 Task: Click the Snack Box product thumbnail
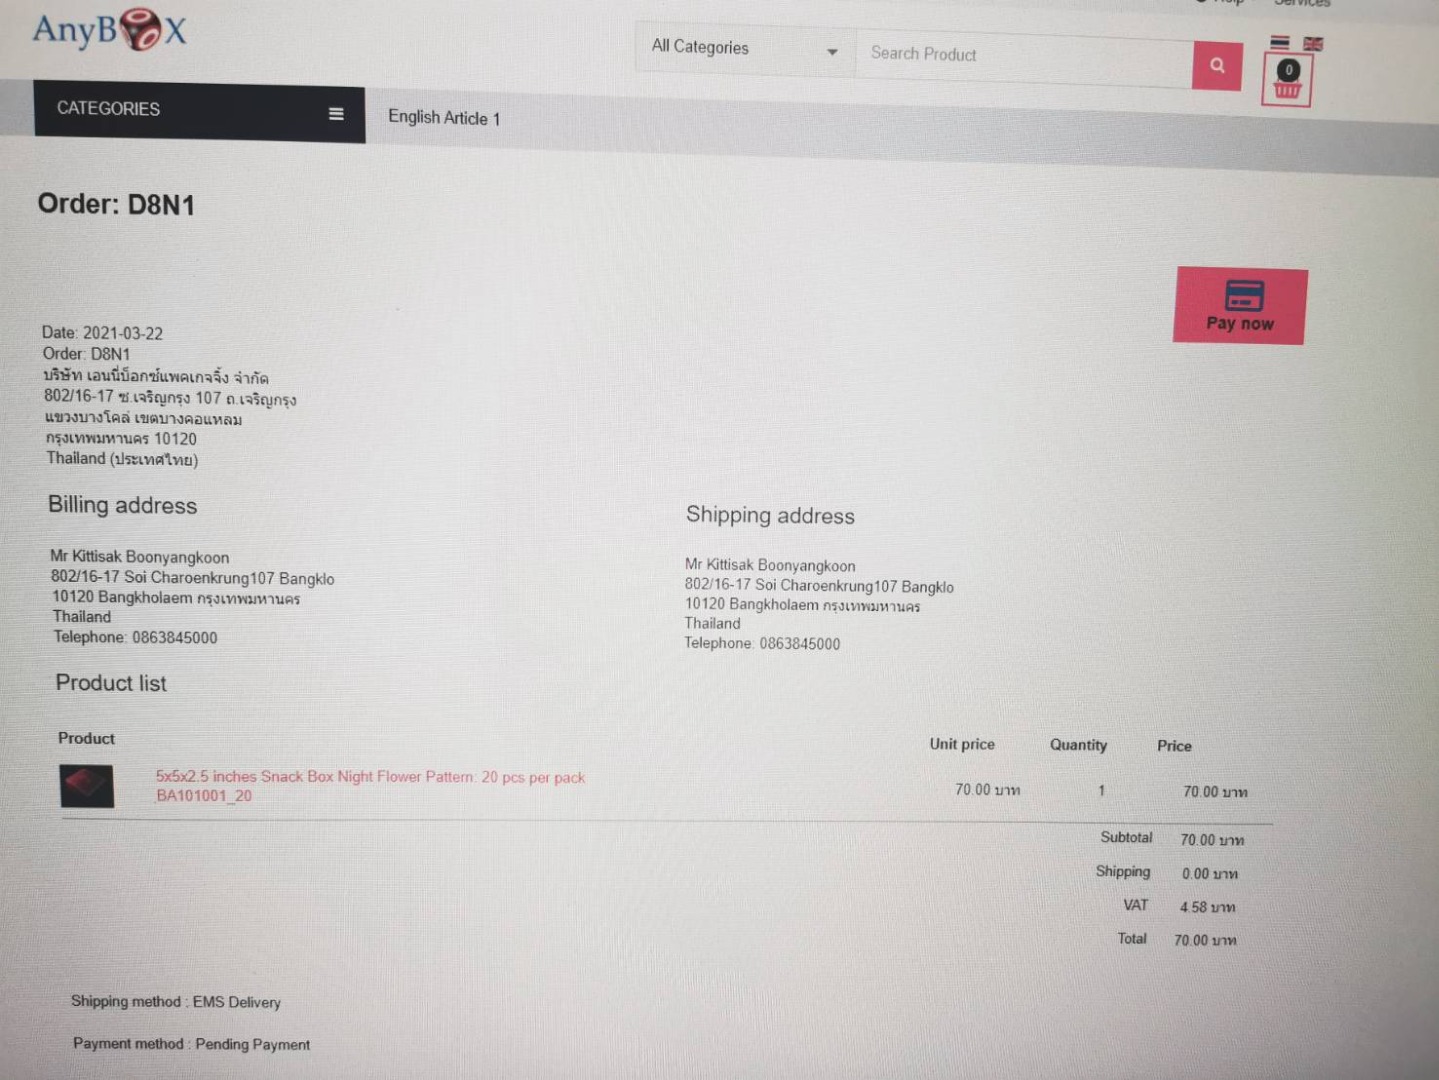[86, 786]
